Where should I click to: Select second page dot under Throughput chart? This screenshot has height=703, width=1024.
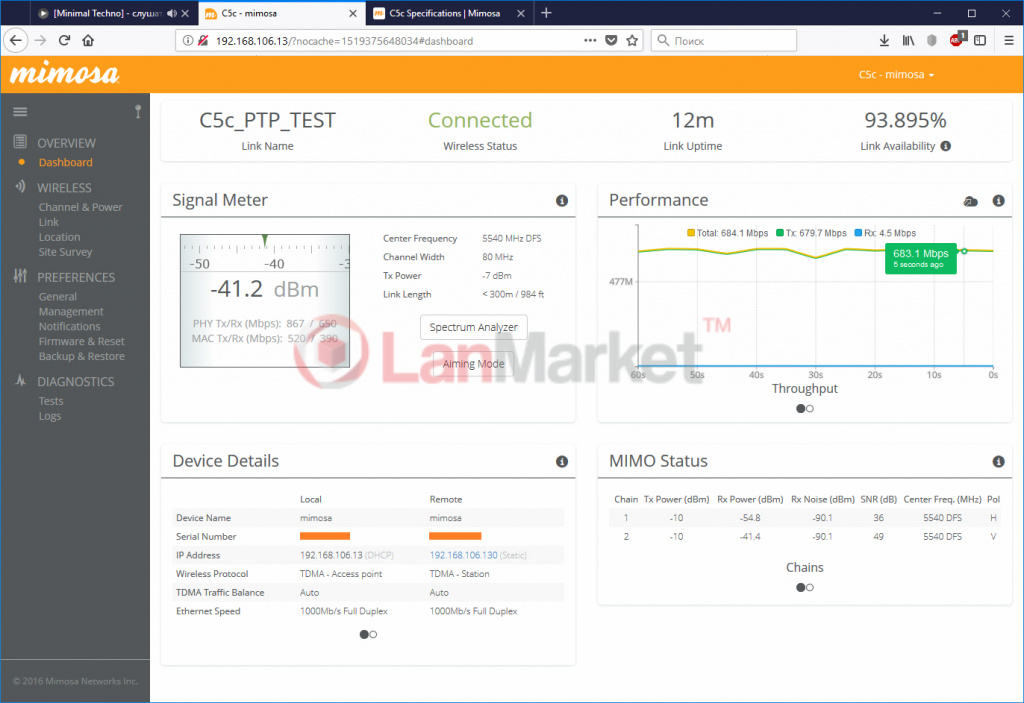click(810, 408)
